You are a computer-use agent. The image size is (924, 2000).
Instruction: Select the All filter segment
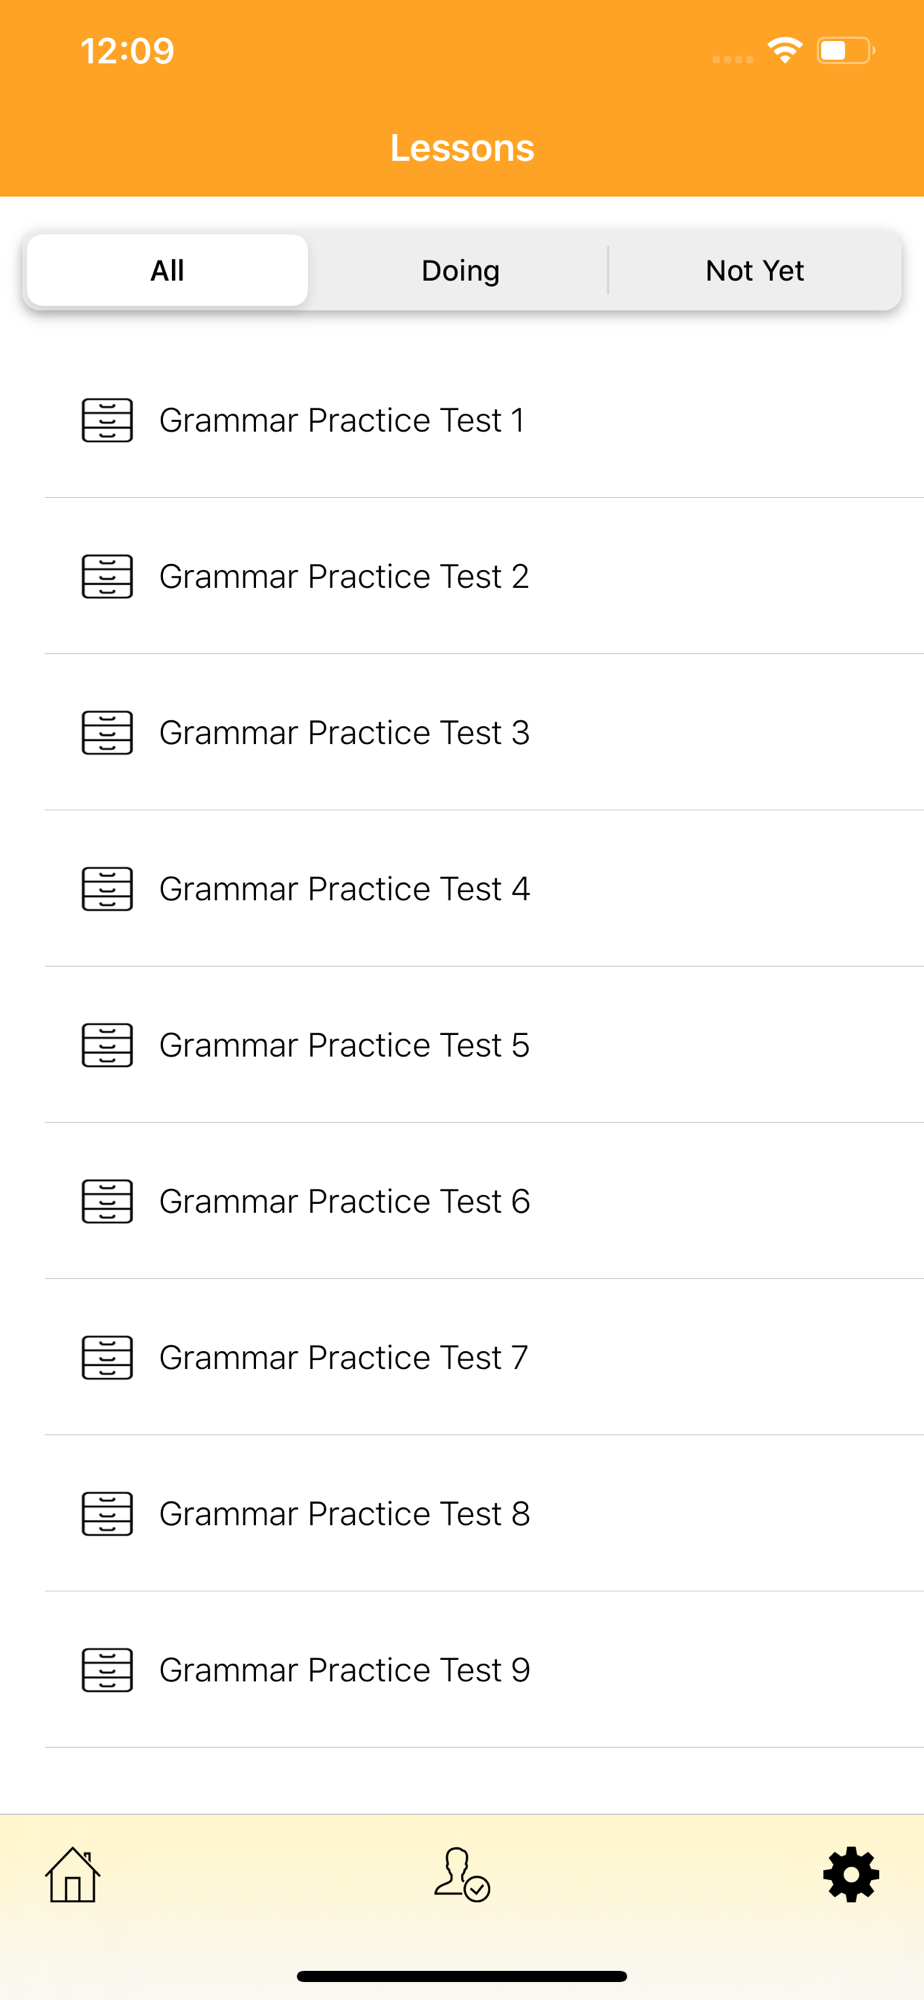coord(167,270)
